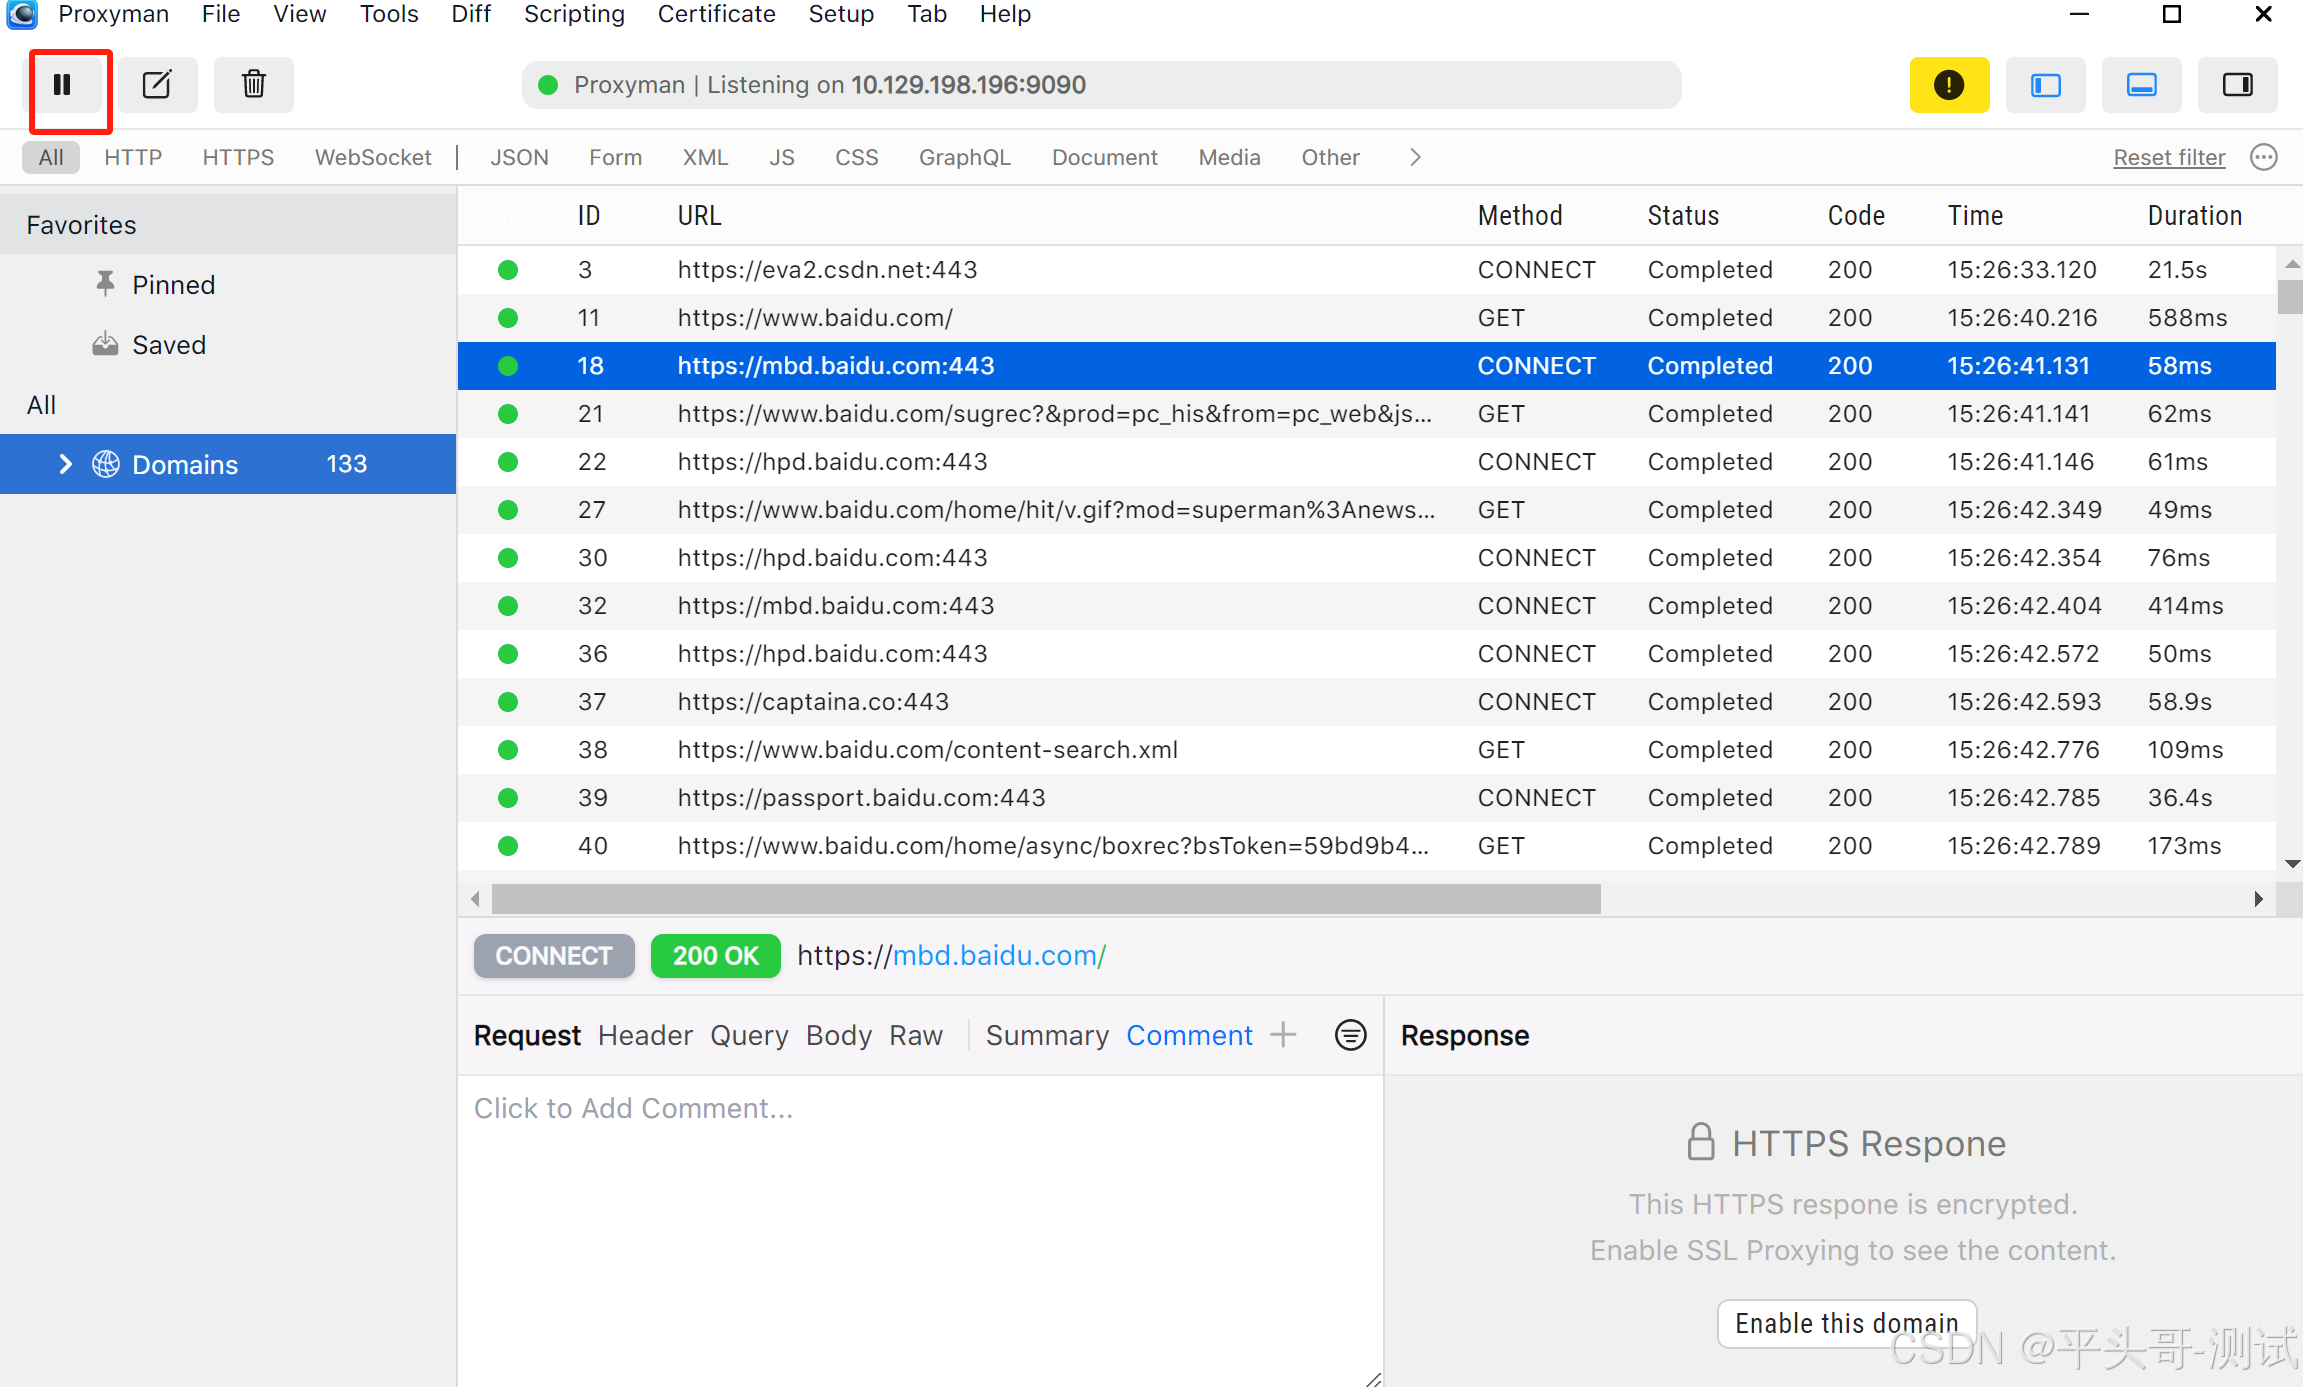Add a custom request tab with plus icon
Image resolution: width=2303 pixels, height=1387 pixels.
(x=1283, y=1035)
